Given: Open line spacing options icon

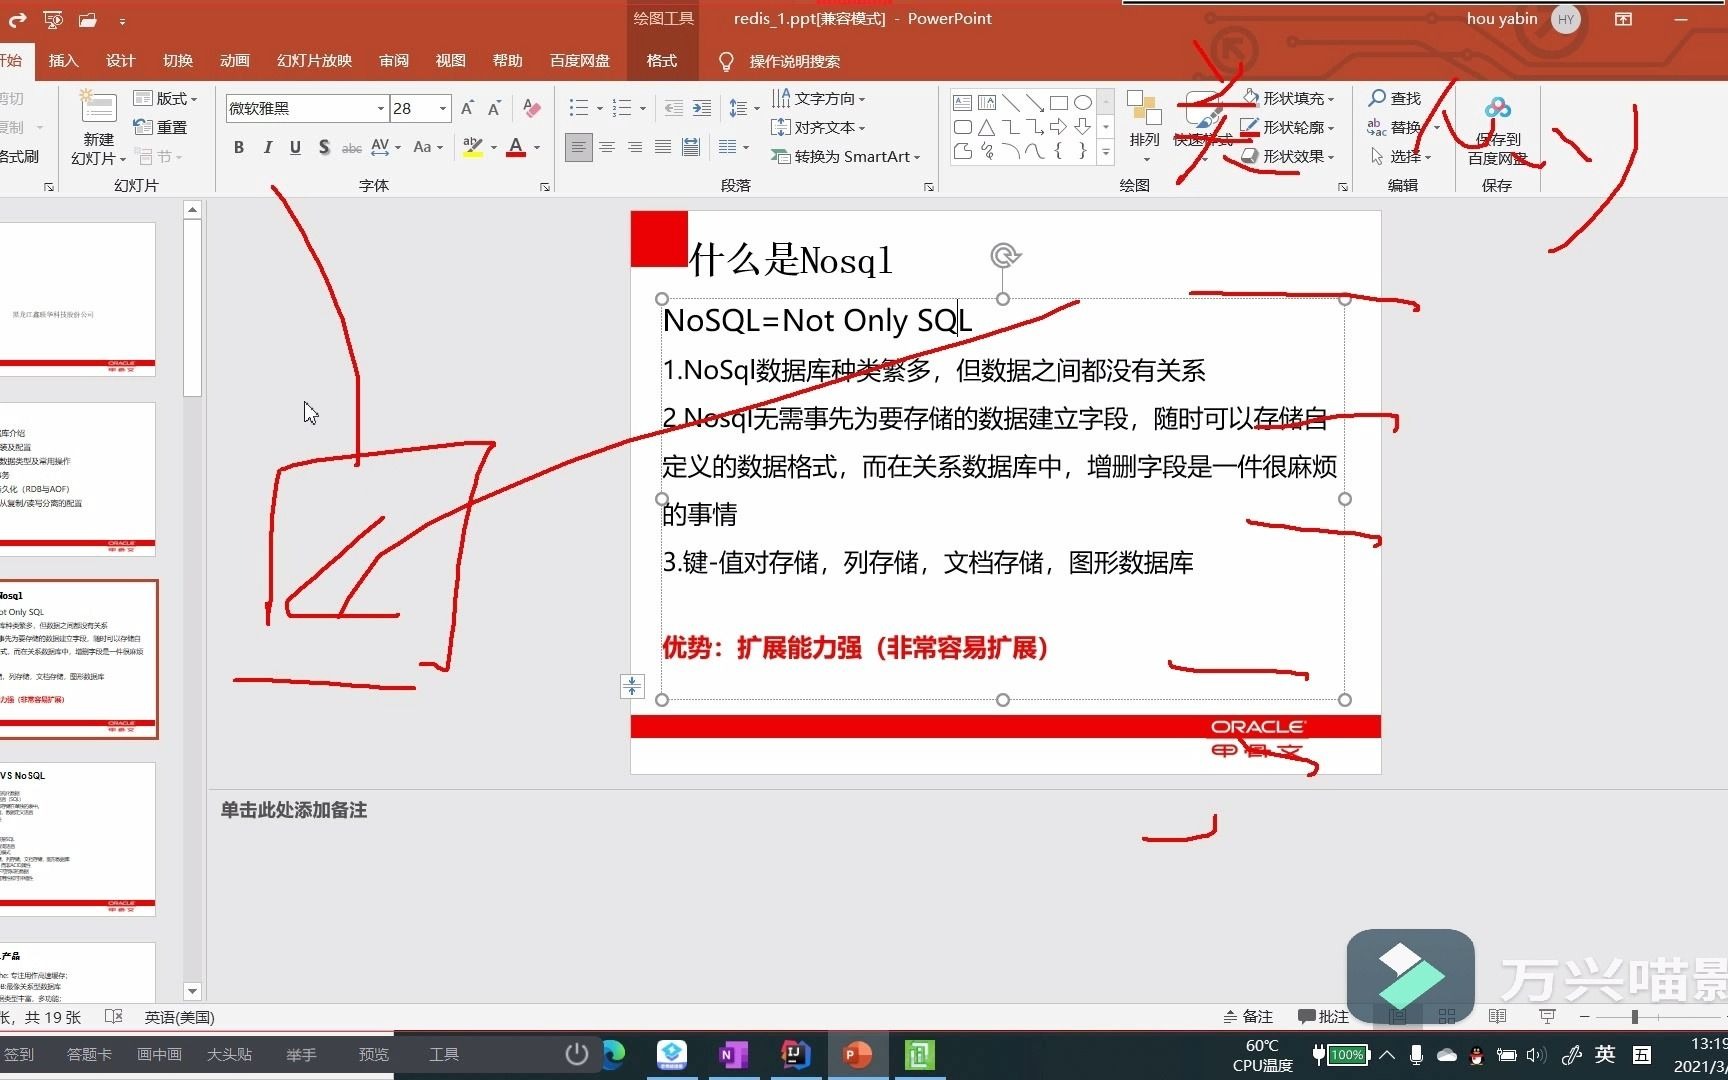Looking at the screenshot, I should tap(739, 108).
